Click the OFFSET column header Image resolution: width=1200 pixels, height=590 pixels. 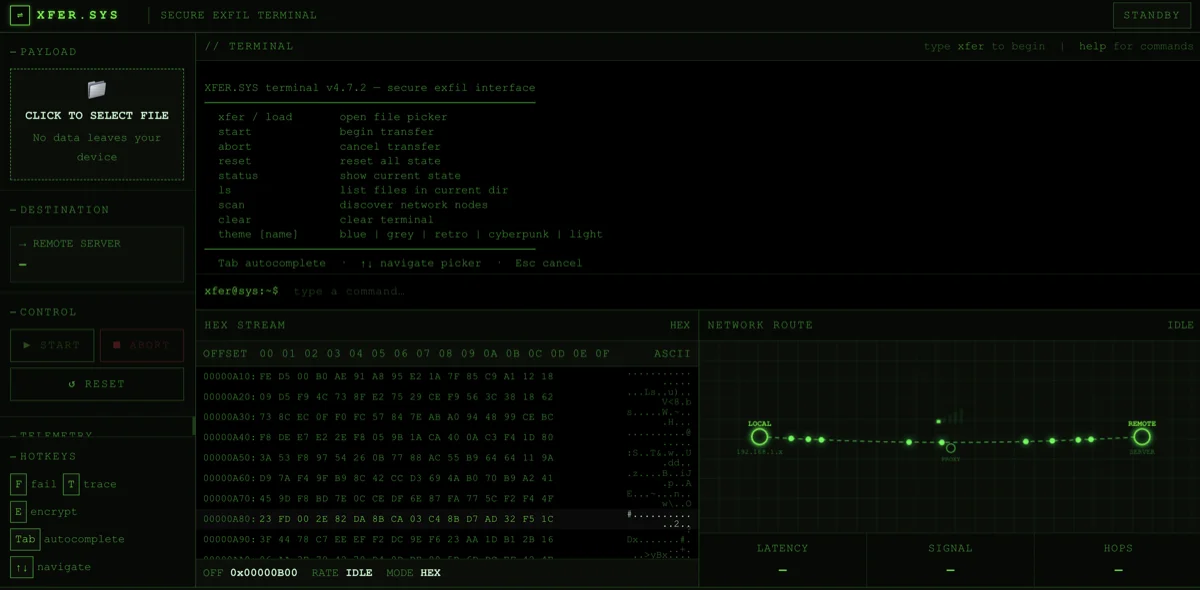225,354
